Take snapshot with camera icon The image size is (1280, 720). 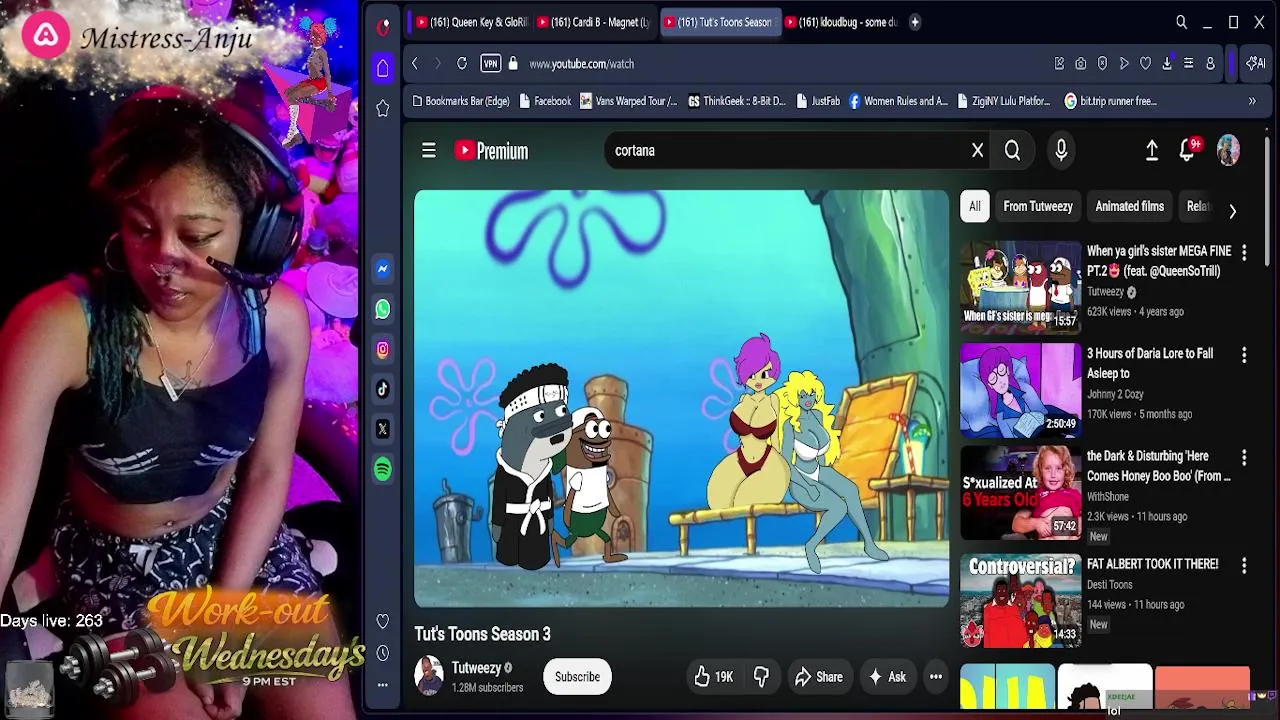pyautogui.click(x=1081, y=64)
